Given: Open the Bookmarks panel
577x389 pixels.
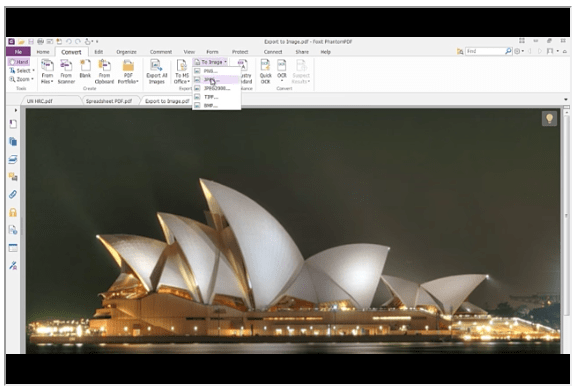Looking at the screenshot, I should (13, 124).
